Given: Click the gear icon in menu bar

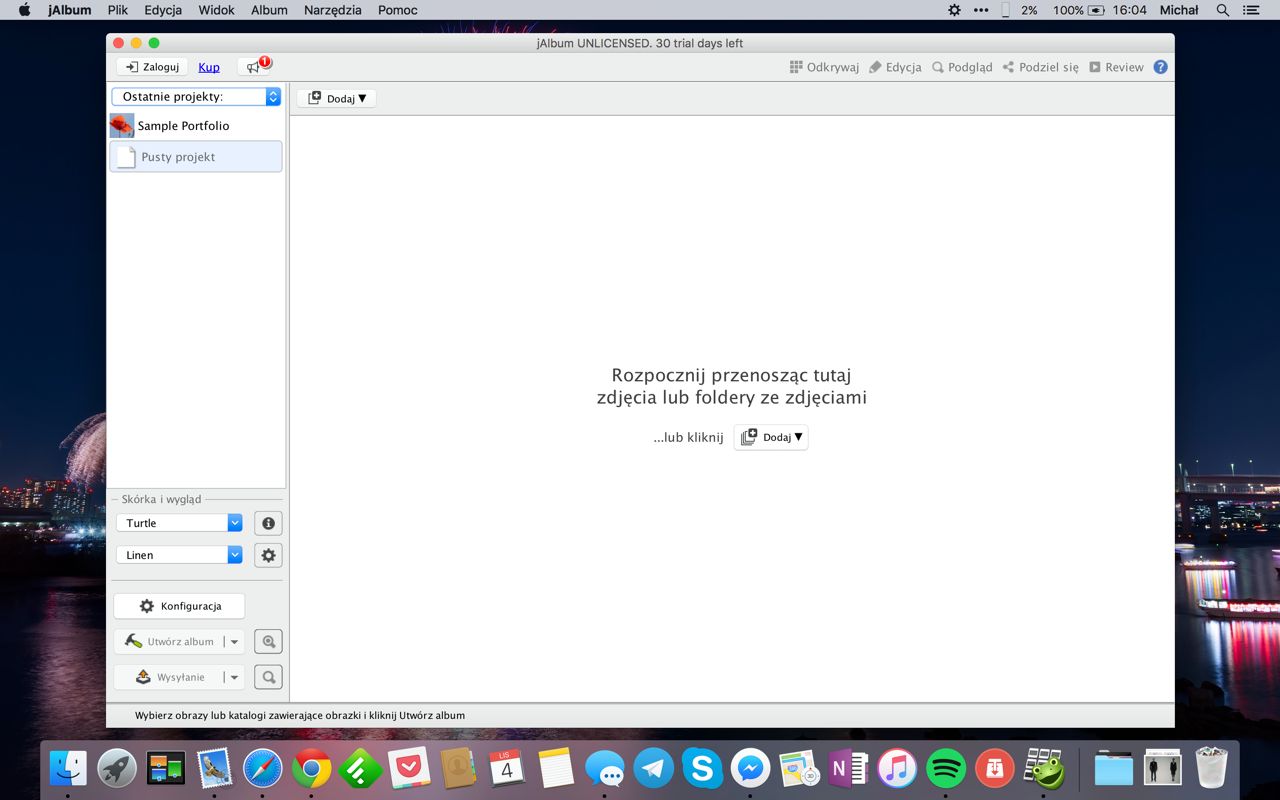Looking at the screenshot, I should pos(954,10).
